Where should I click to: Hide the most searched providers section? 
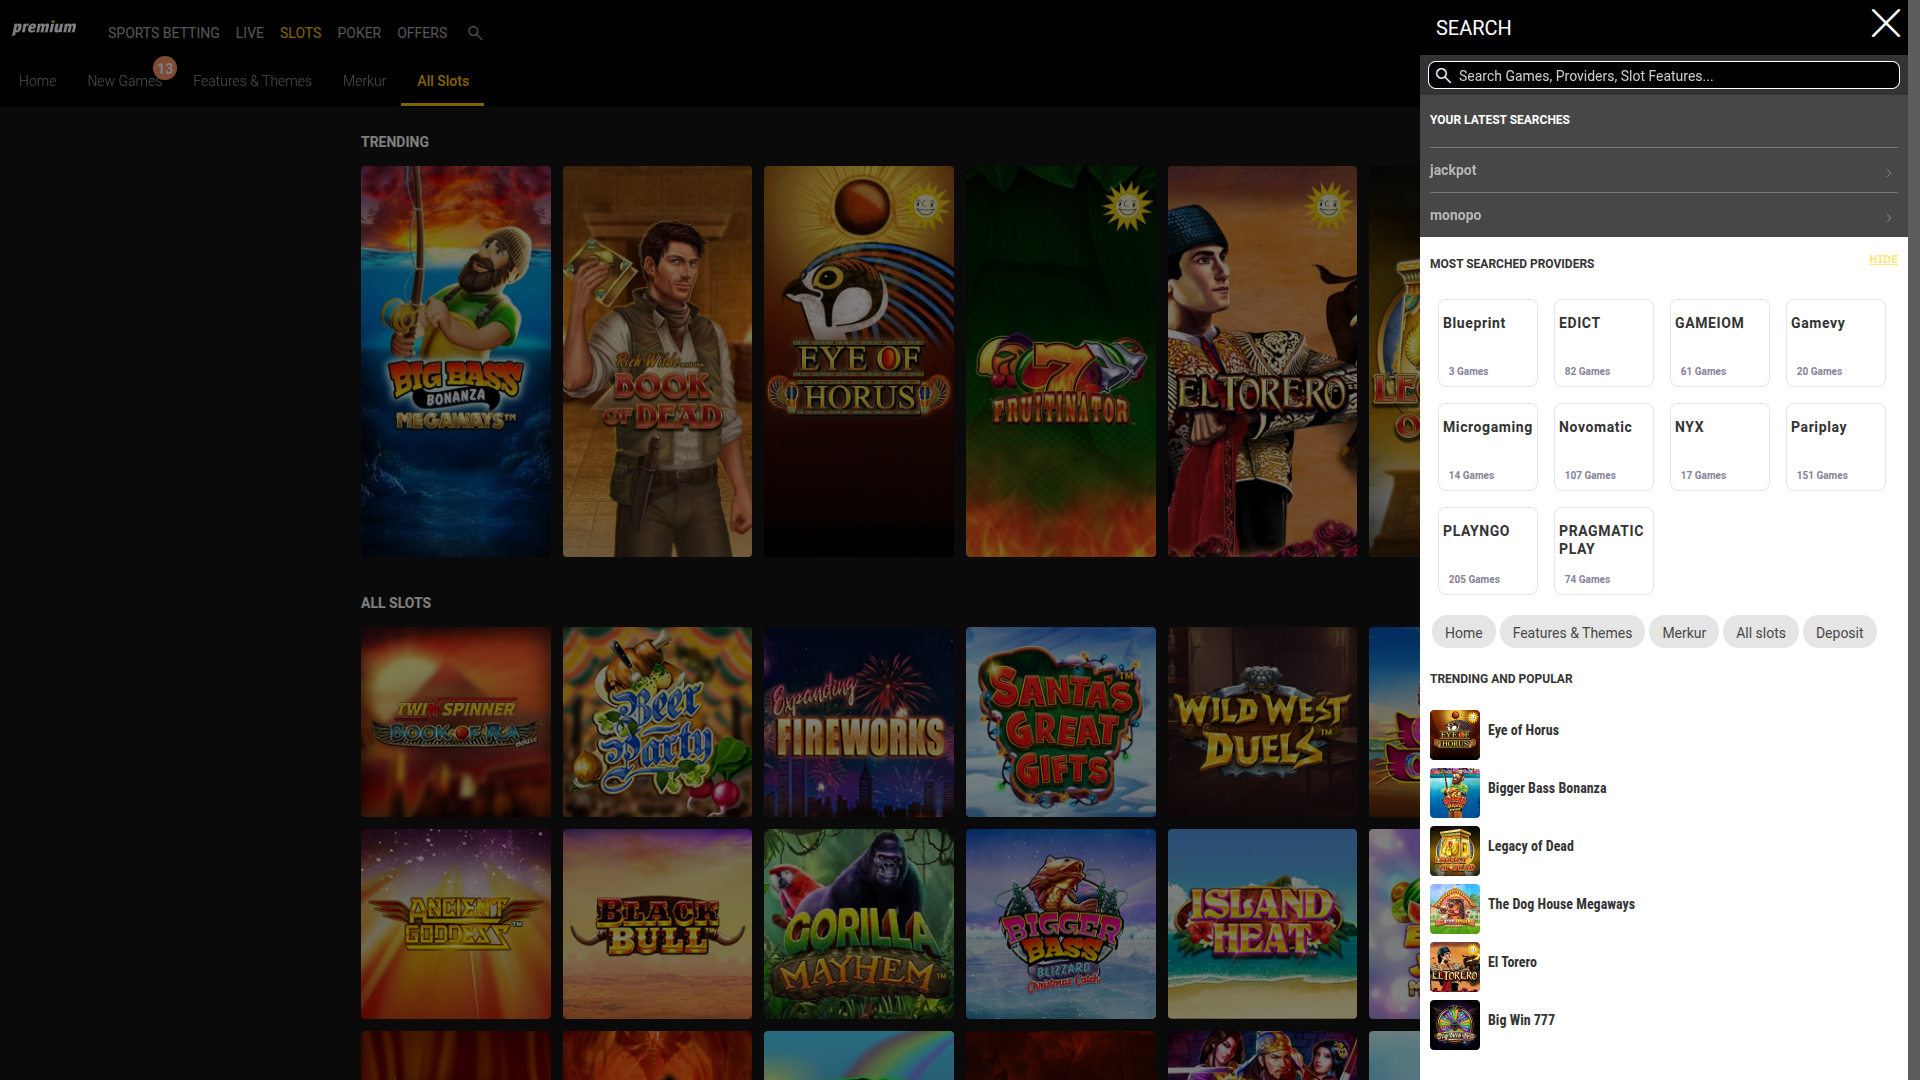click(x=1882, y=259)
